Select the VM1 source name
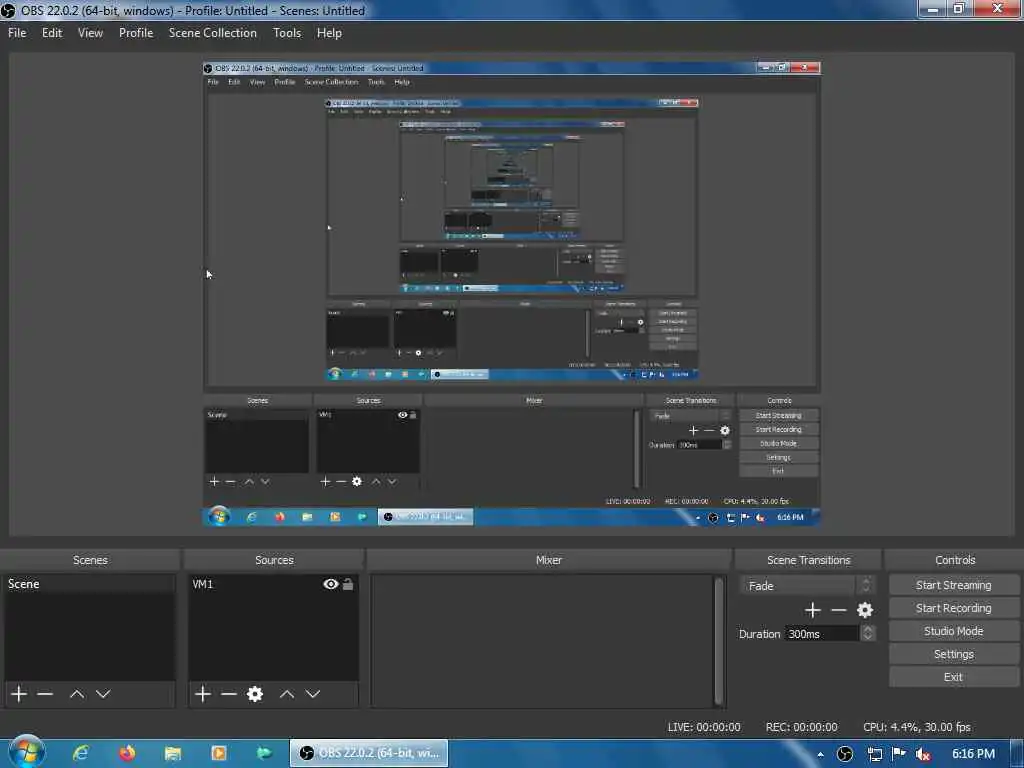The image size is (1024, 768). click(x=202, y=584)
